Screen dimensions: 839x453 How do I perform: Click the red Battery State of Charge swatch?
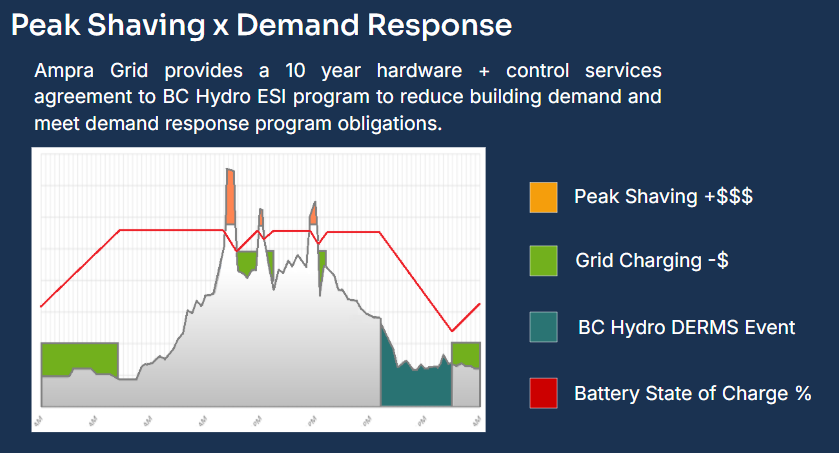tap(543, 394)
